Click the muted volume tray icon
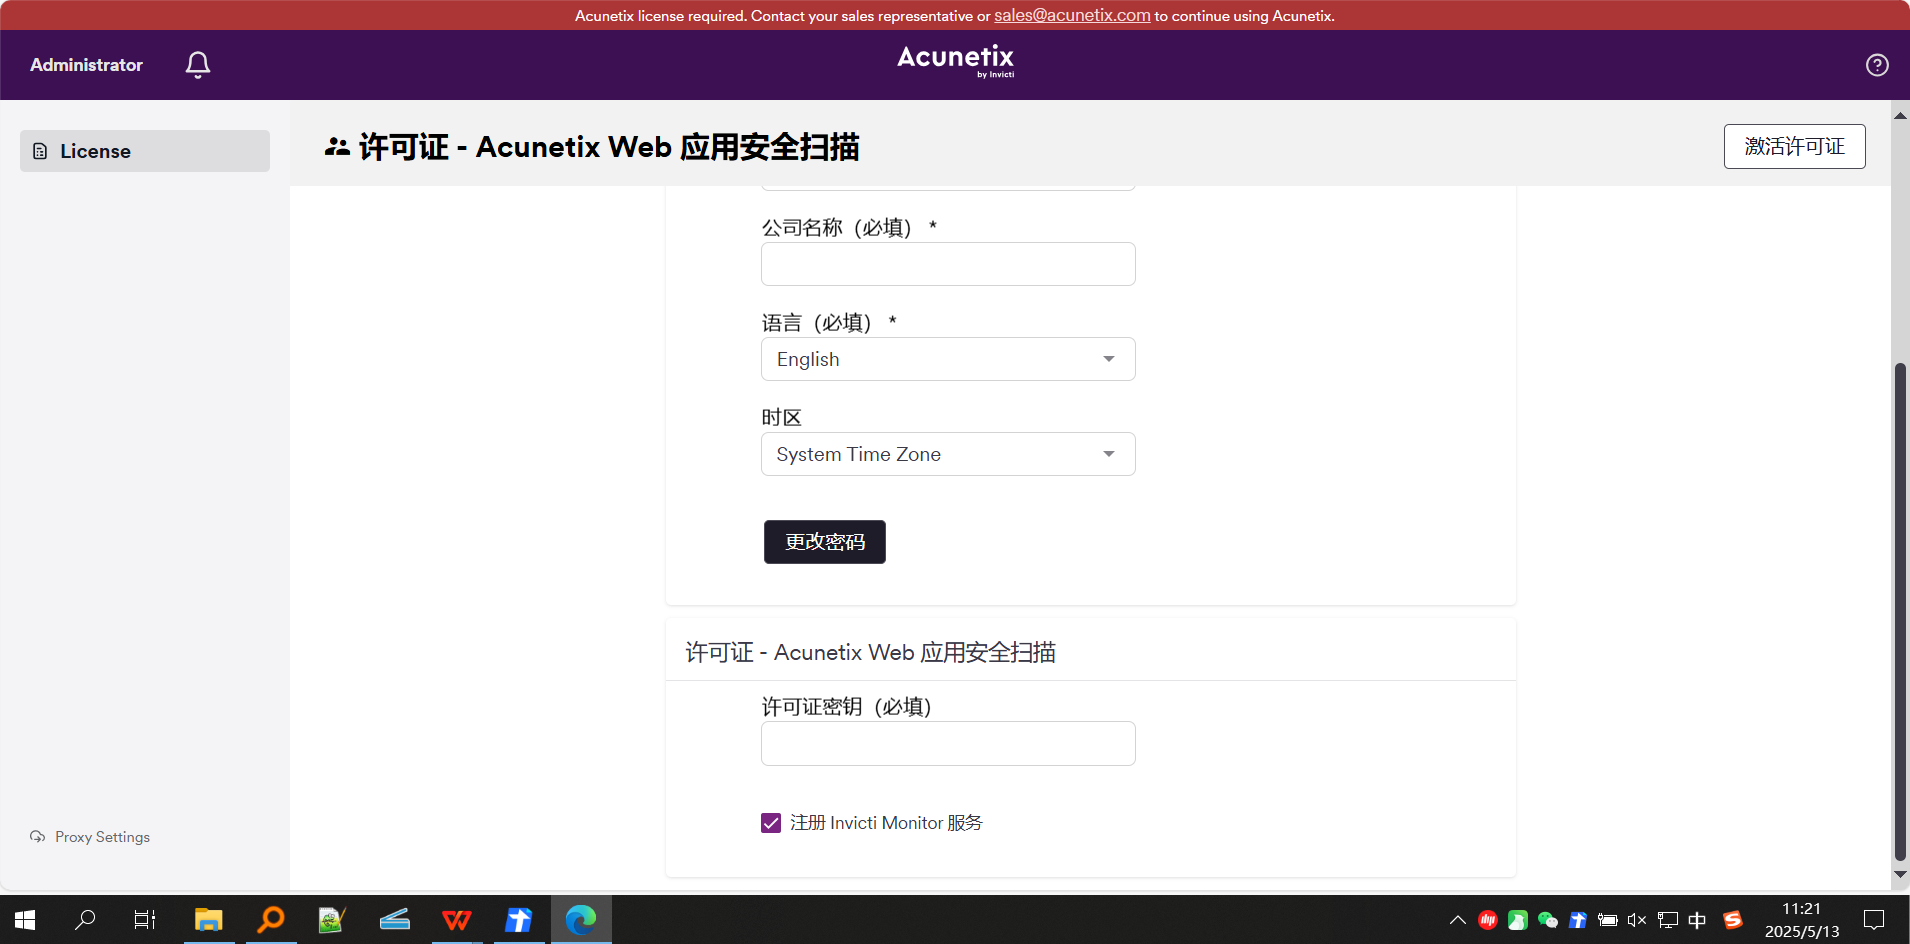 coord(1637,920)
